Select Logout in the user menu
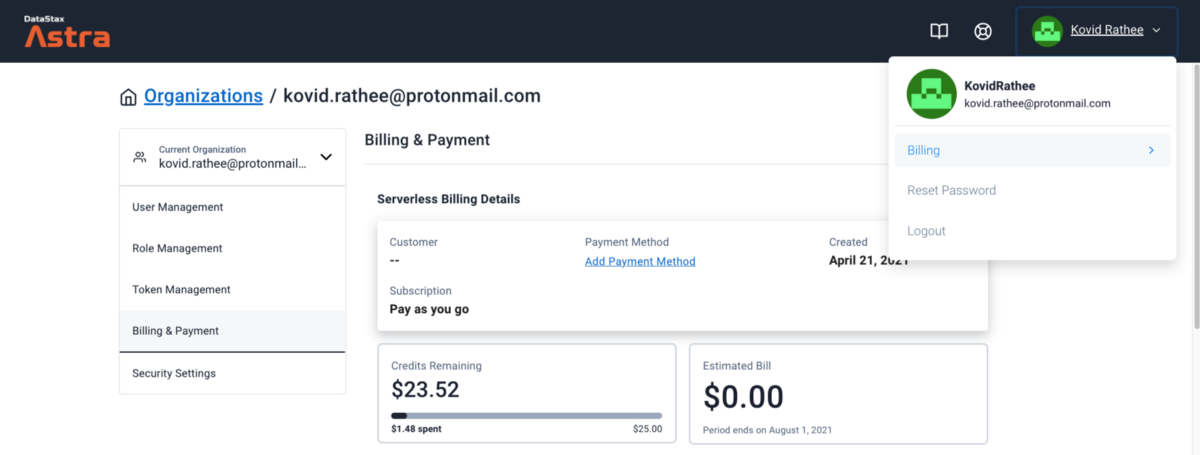1200x455 pixels. point(926,231)
